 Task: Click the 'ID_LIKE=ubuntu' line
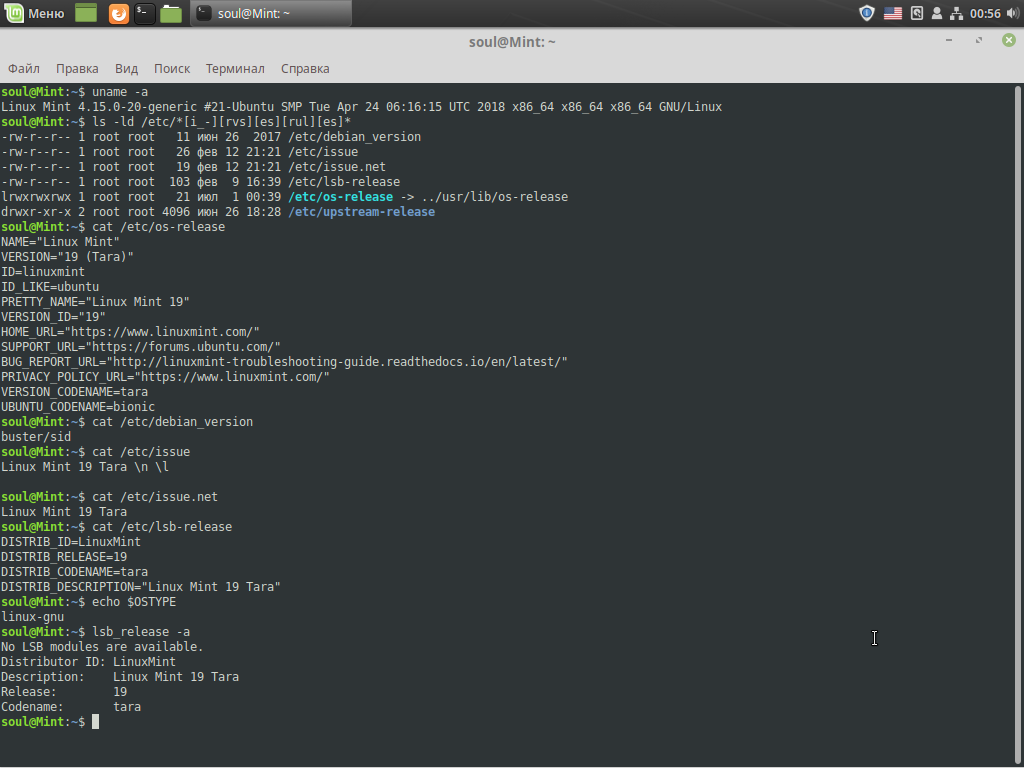pyautogui.click(x=50, y=287)
